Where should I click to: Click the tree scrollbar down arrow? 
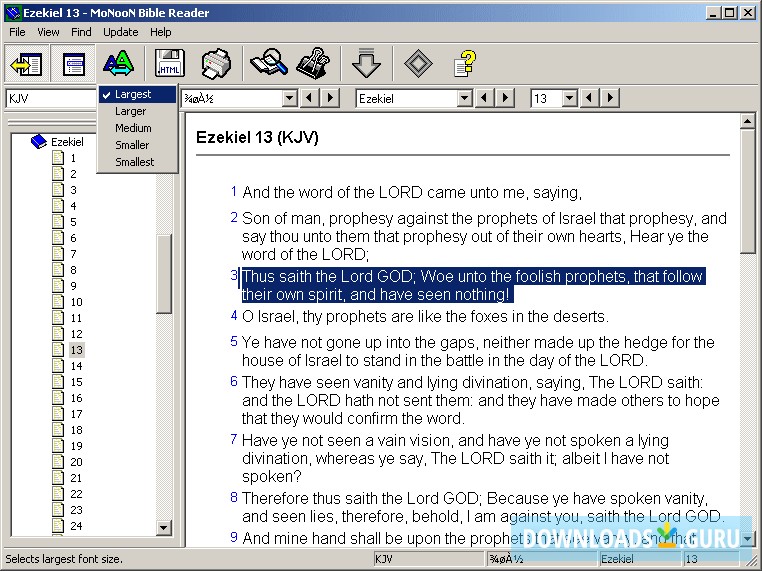click(164, 527)
